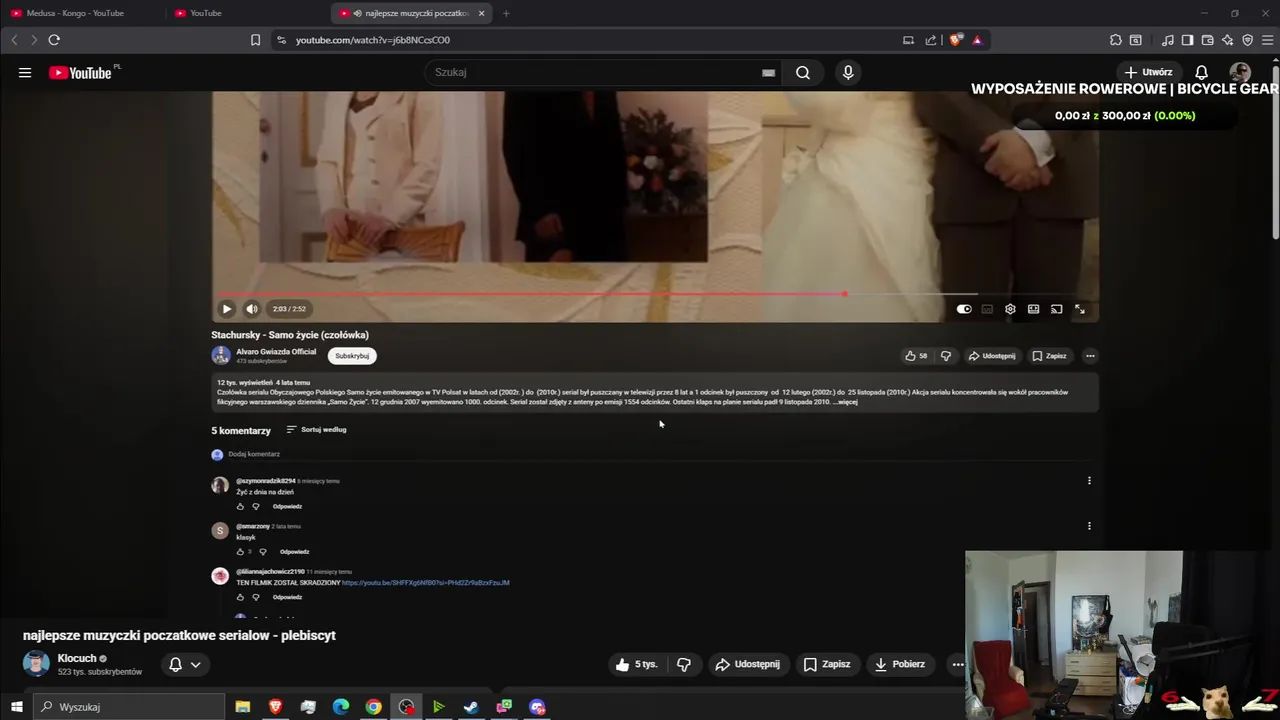Cast video to a TV
The height and width of the screenshot is (720, 1280).
coord(1056,309)
